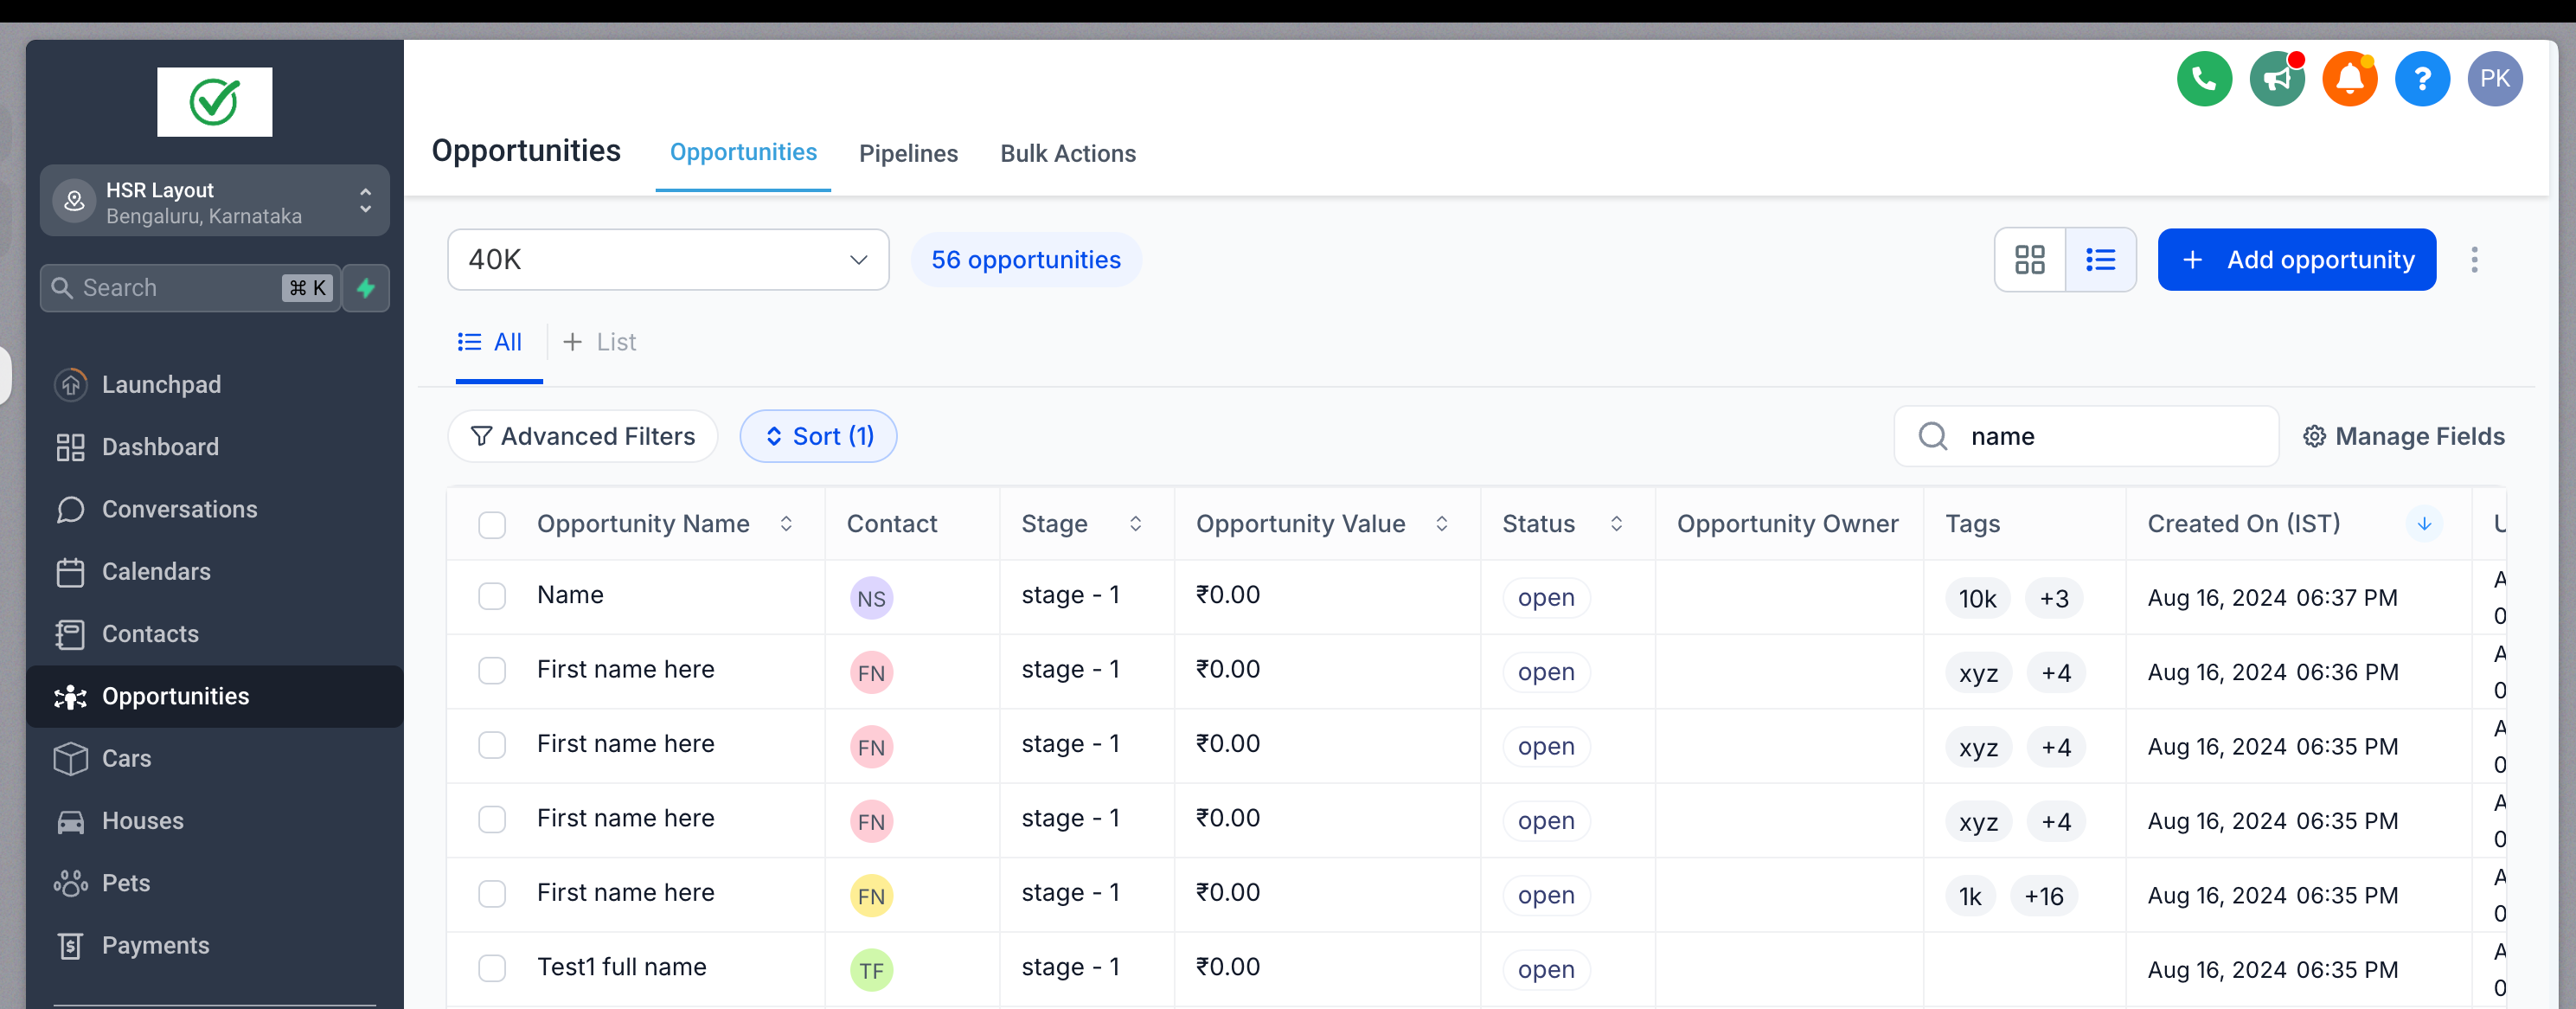Open Cars in the sidebar

click(126, 758)
